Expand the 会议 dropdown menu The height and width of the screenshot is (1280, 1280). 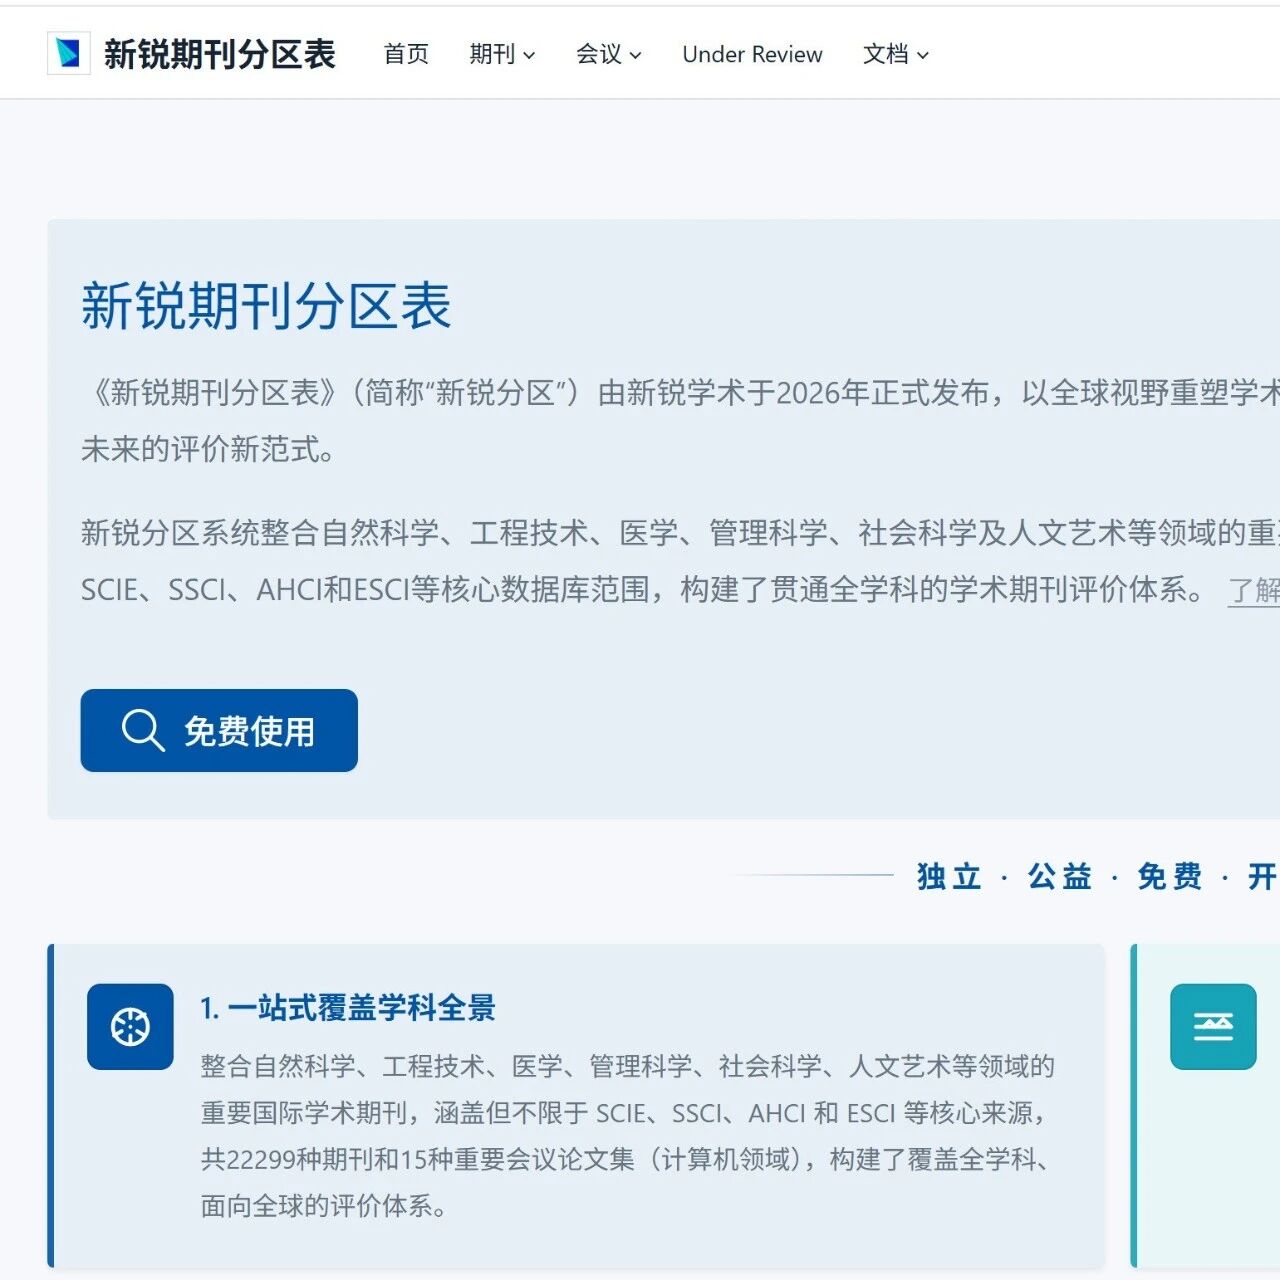[608, 54]
